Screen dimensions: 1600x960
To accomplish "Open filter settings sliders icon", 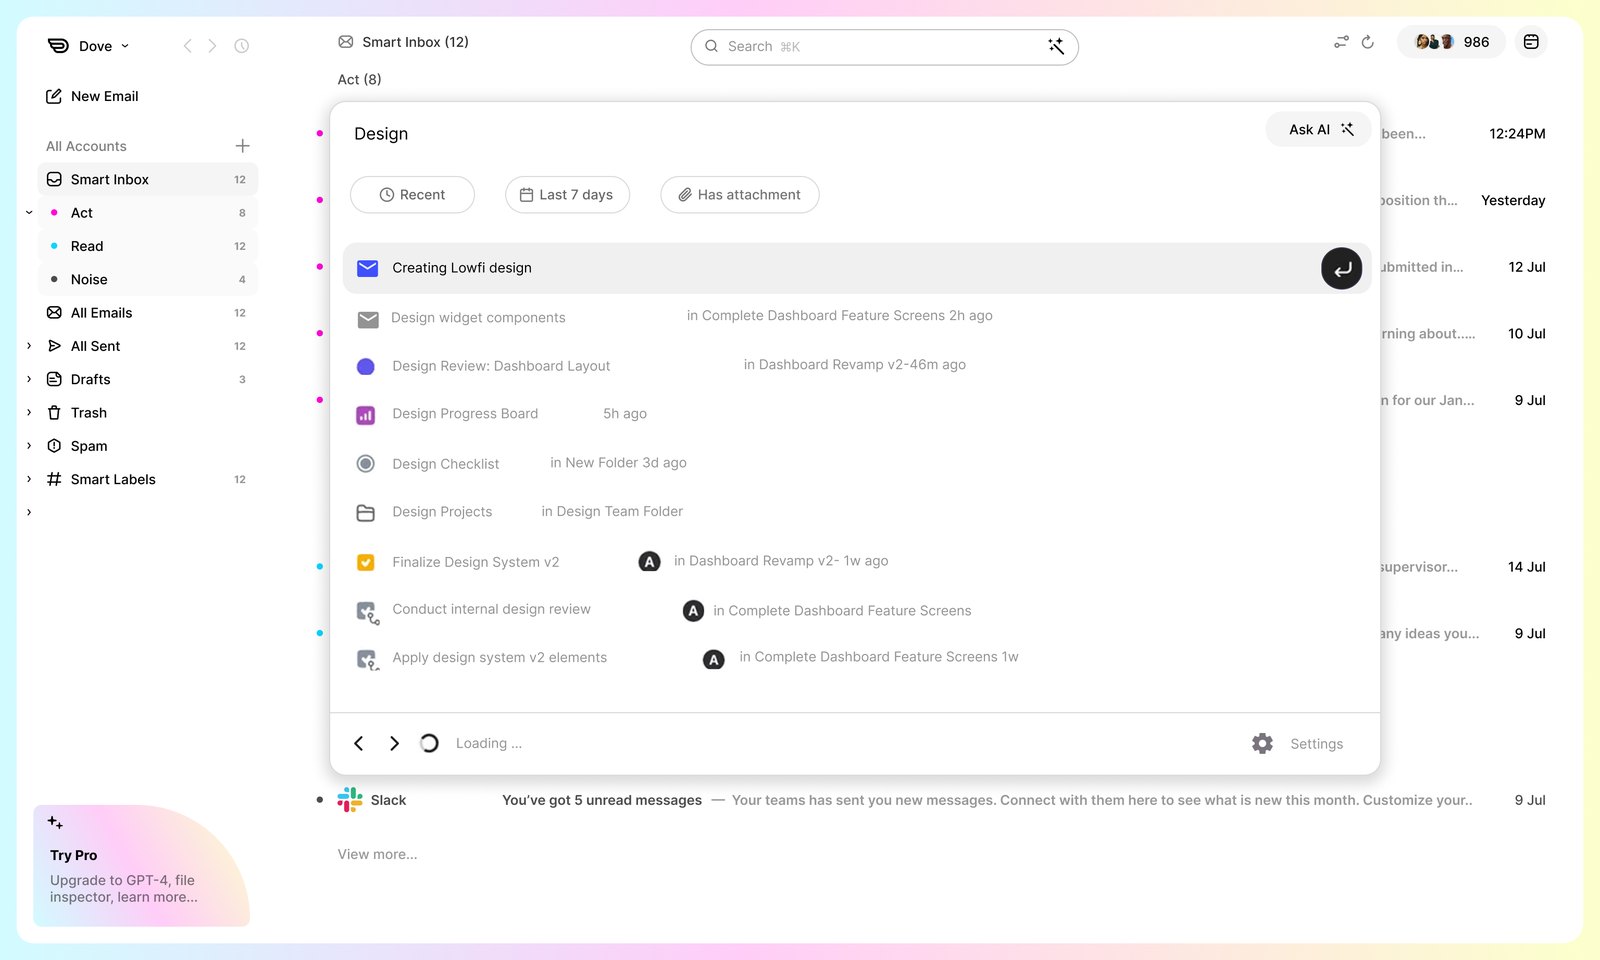I will [x=1341, y=42].
